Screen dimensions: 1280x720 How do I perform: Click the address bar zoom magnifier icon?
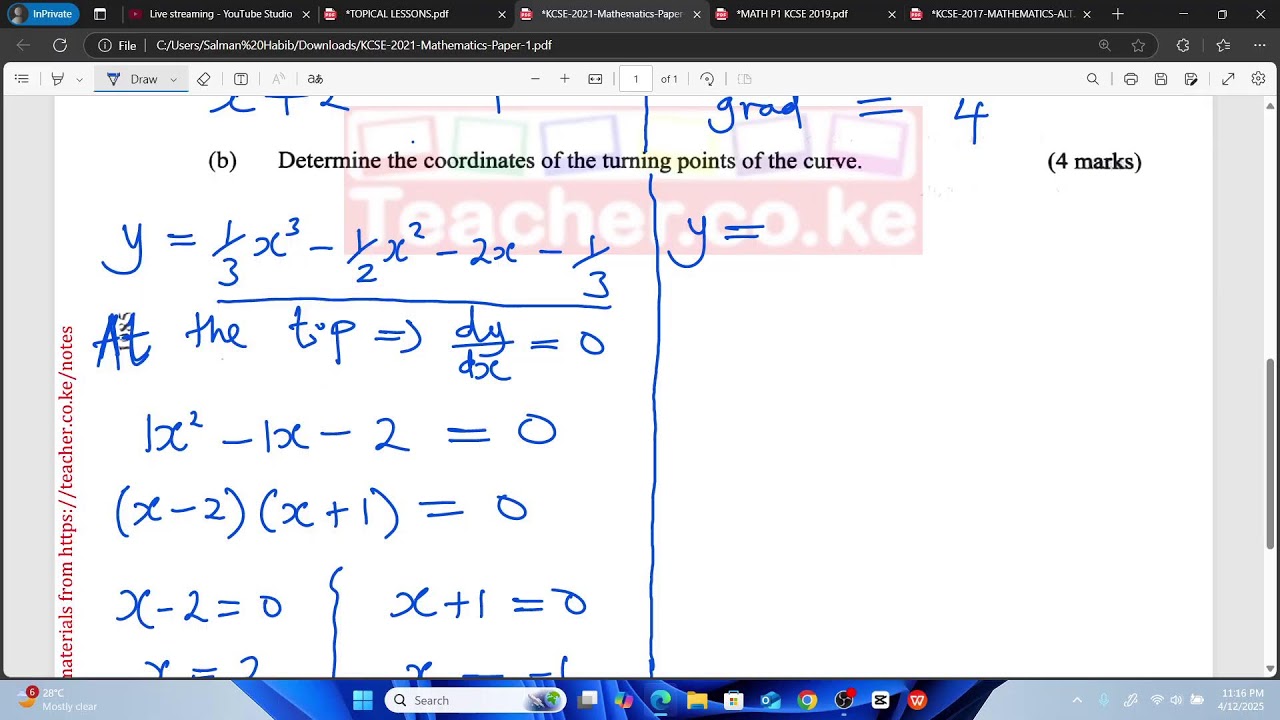tap(1104, 45)
